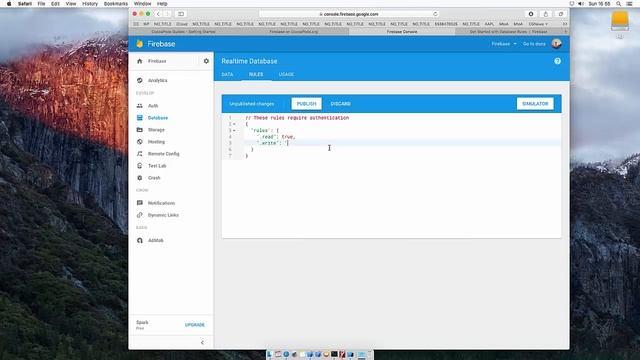Image resolution: width=640 pixels, height=360 pixels.
Task: Click the Firebase flame logo
Action: 140,44
